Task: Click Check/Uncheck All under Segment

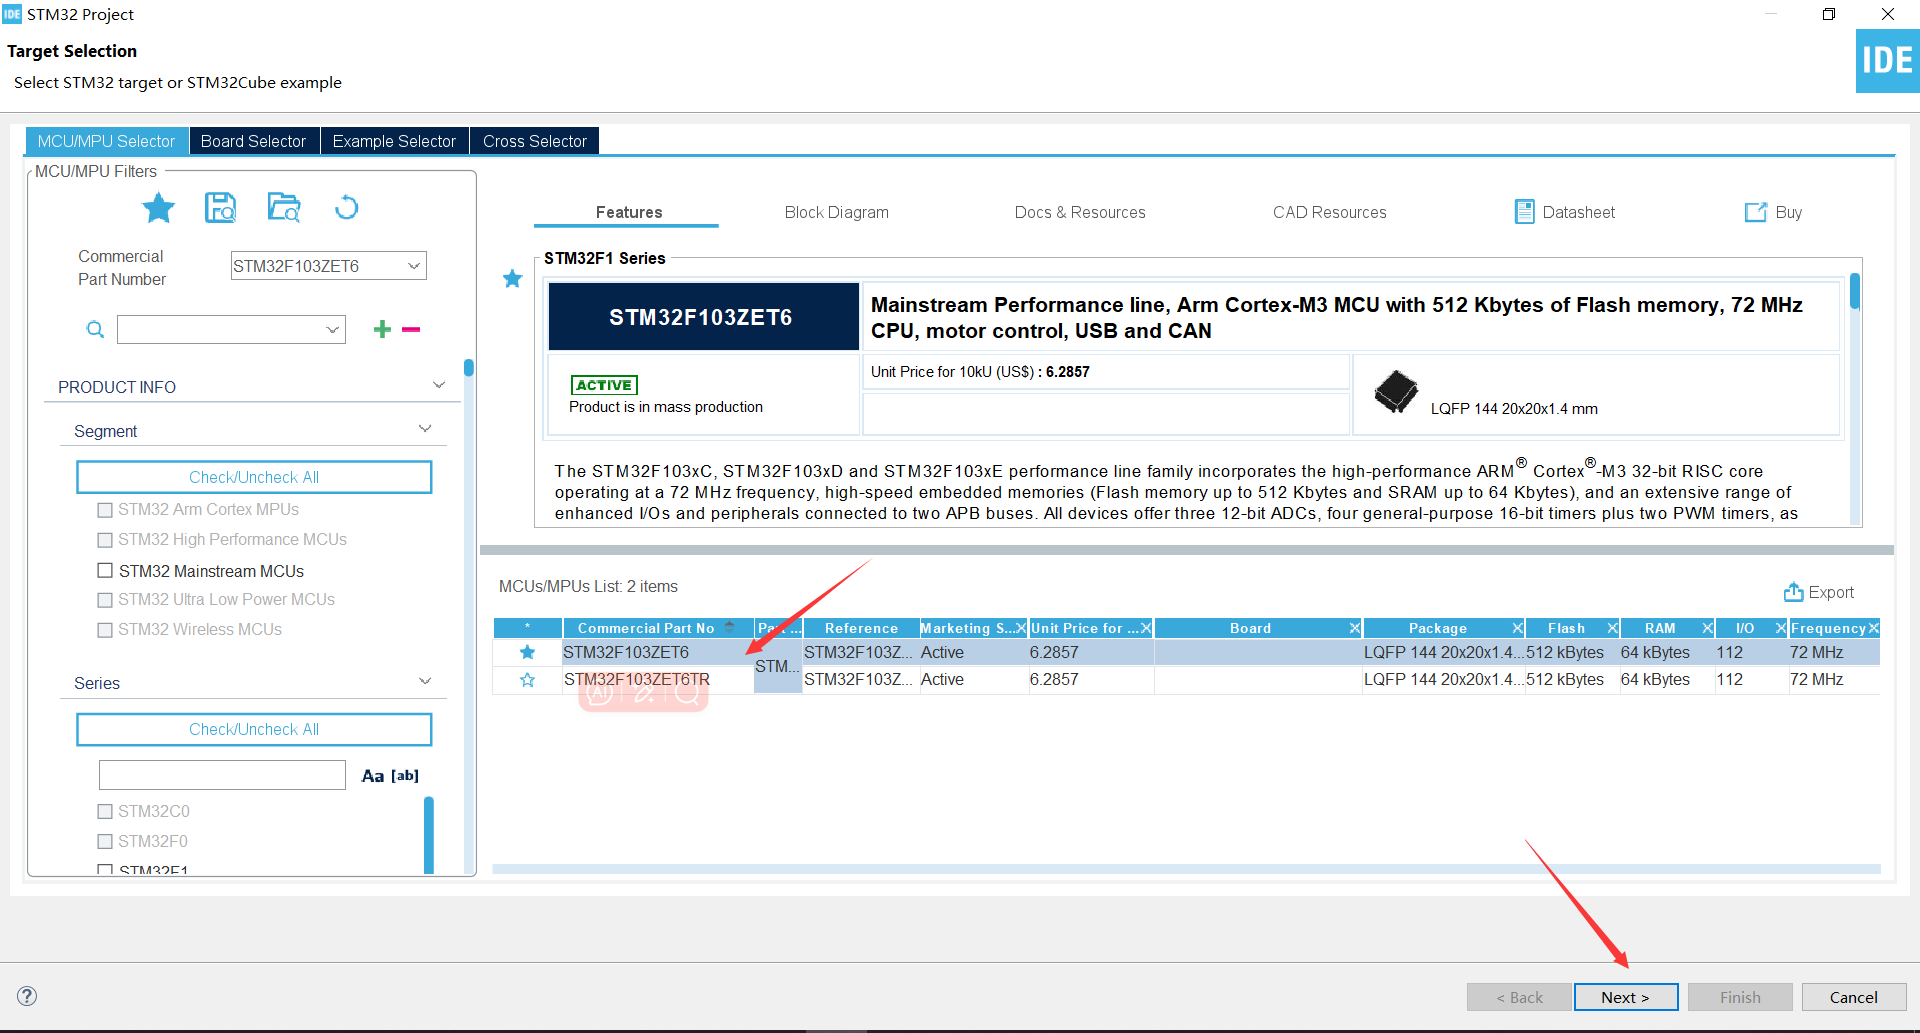Action: [254, 477]
